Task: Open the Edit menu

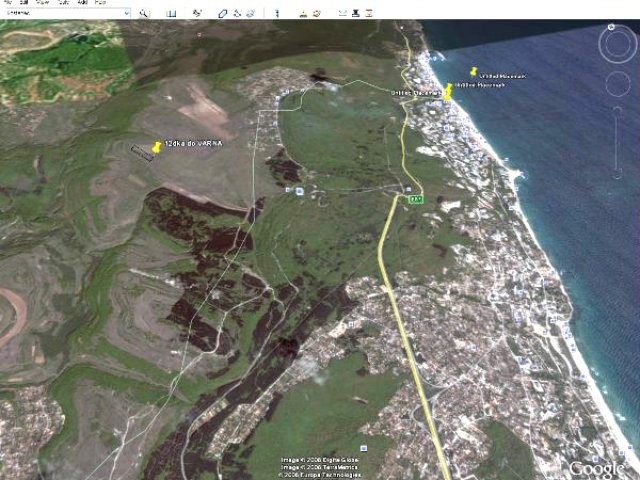Action: pos(25,2)
